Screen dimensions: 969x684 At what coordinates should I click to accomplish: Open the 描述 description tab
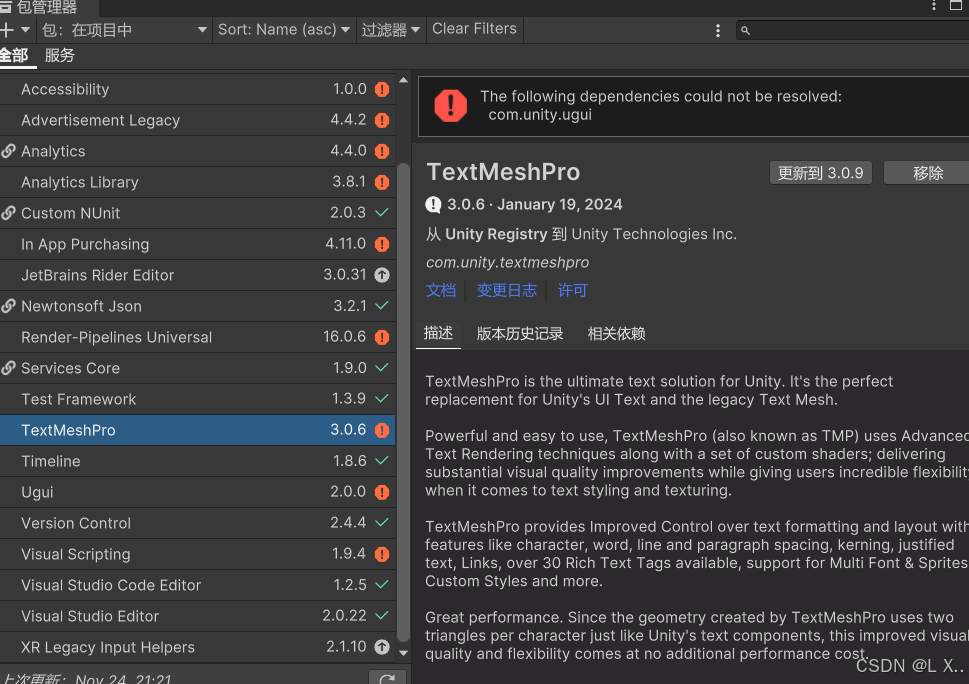(x=438, y=334)
